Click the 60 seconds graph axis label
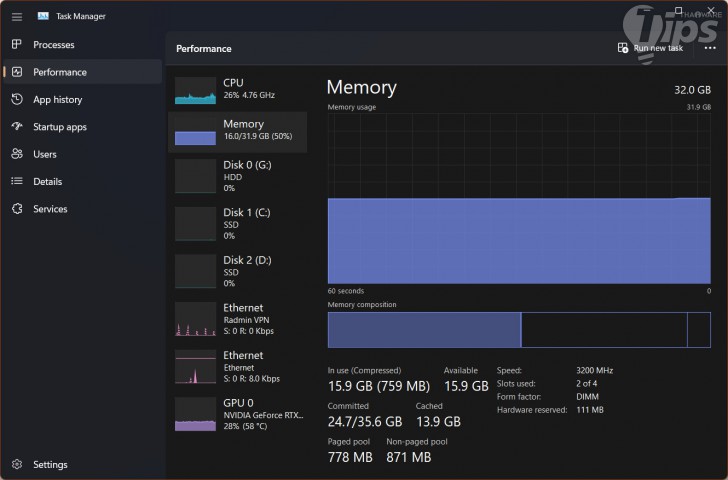 click(x=345, y=291)
